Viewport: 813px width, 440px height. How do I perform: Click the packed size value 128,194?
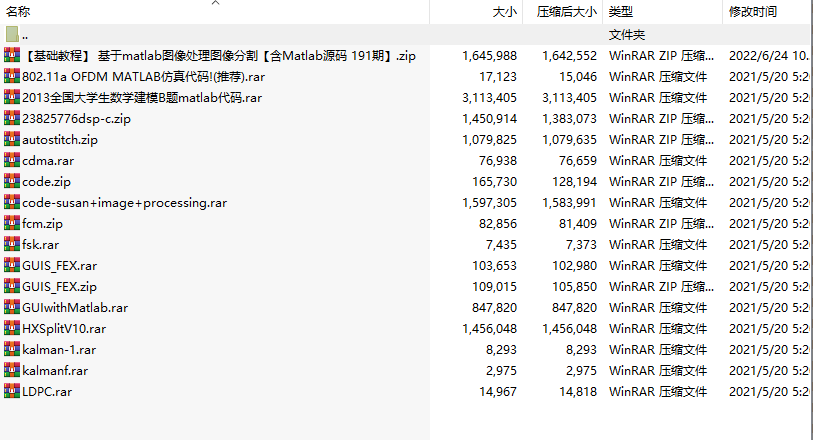[574, 181]
